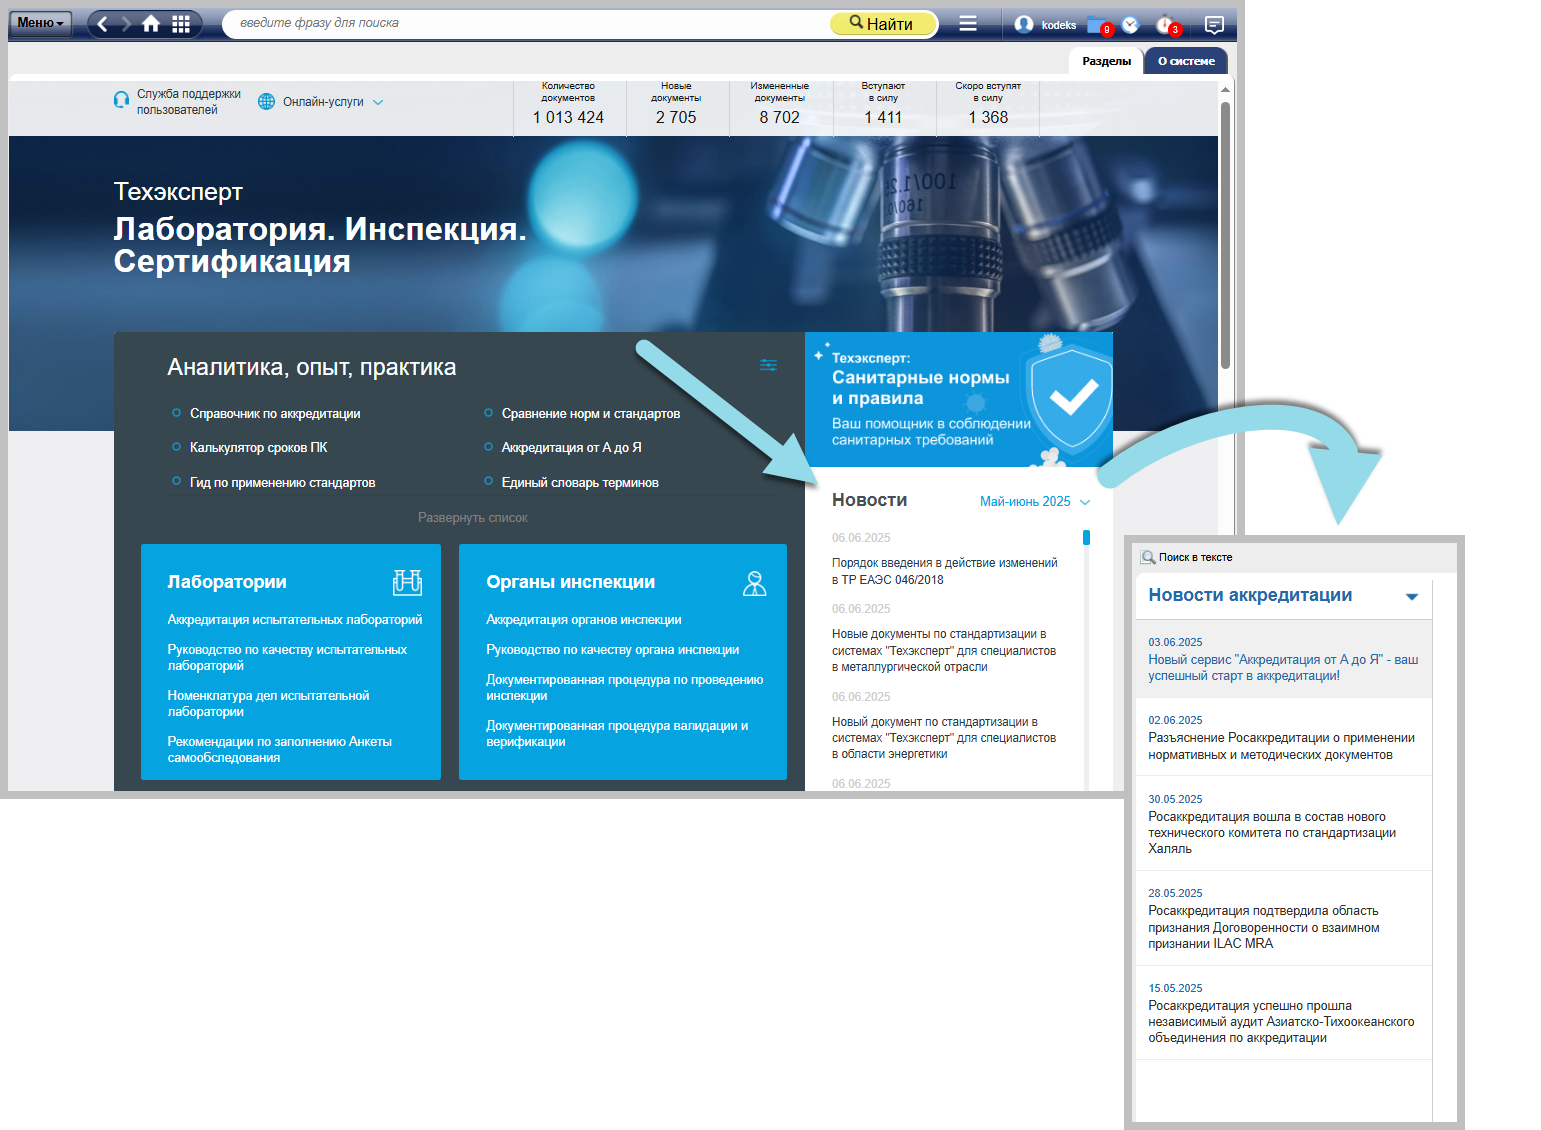Click the Новые документы 2 705 counter
The width and height of the screenshot is (1541, 1130).
676,104
